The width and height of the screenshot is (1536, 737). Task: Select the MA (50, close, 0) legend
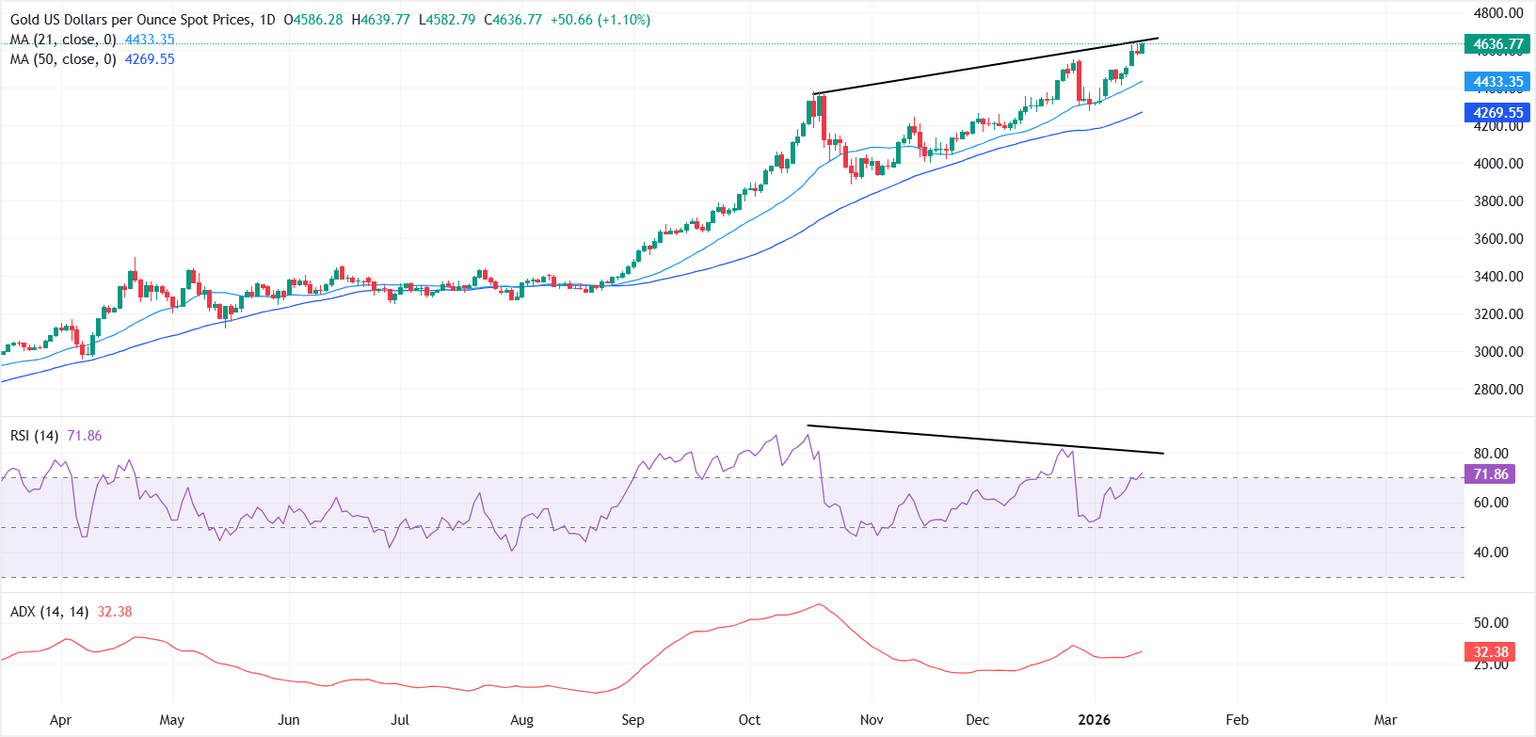pos(61,59)
